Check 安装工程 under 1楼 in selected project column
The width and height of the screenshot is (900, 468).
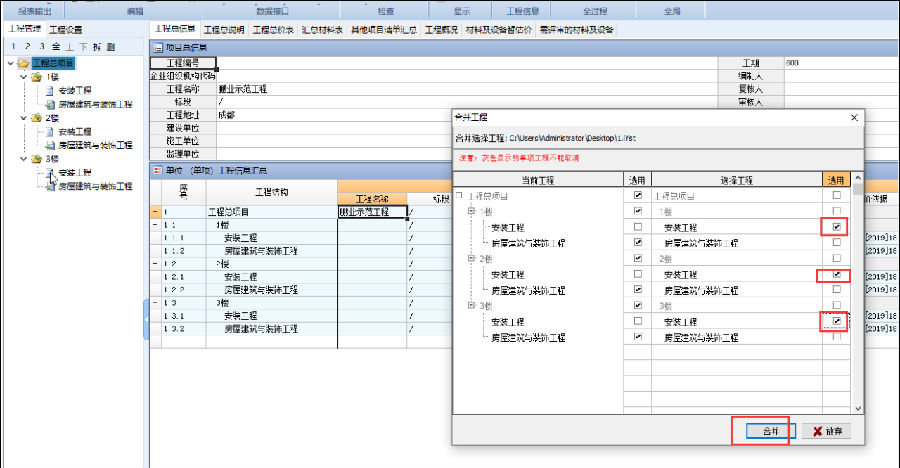tap(836, 228)
